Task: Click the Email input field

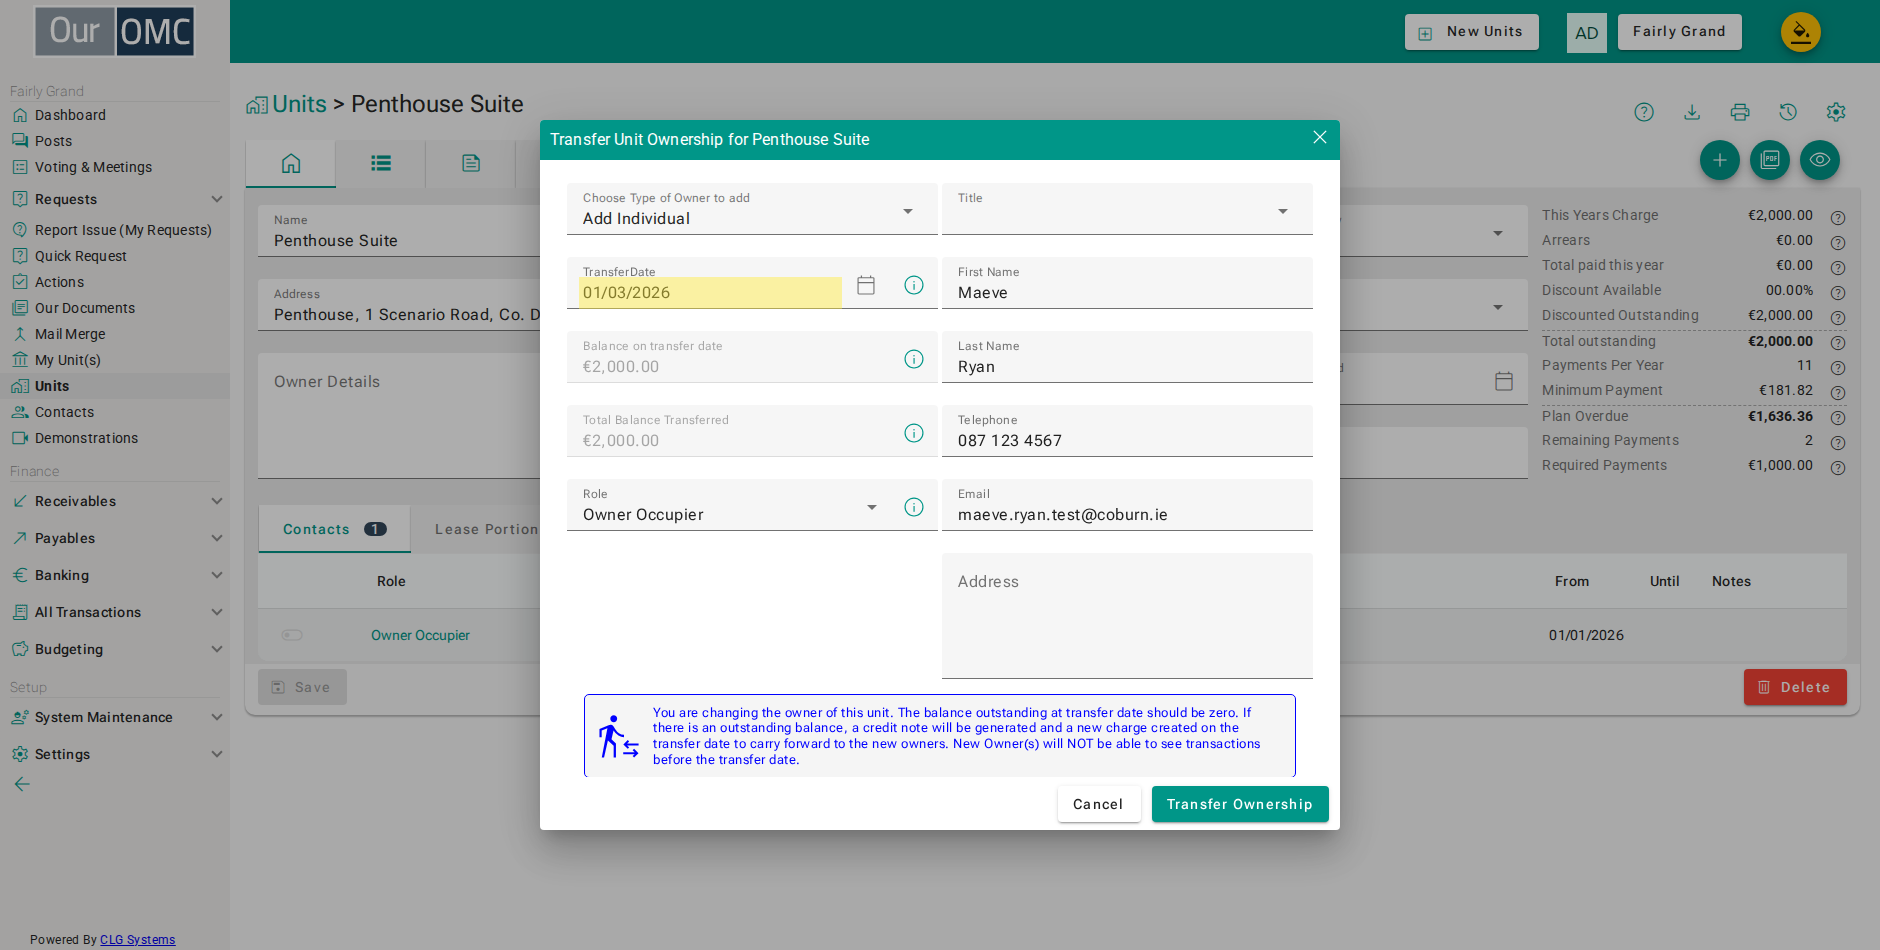Action: tap(1127, 505)
